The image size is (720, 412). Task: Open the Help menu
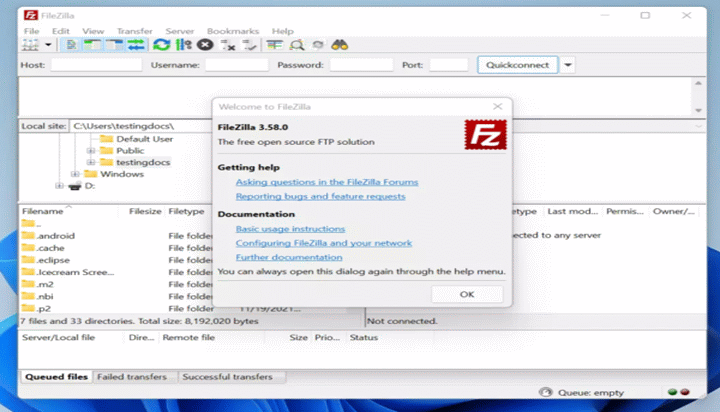click(x=282, y=31)
